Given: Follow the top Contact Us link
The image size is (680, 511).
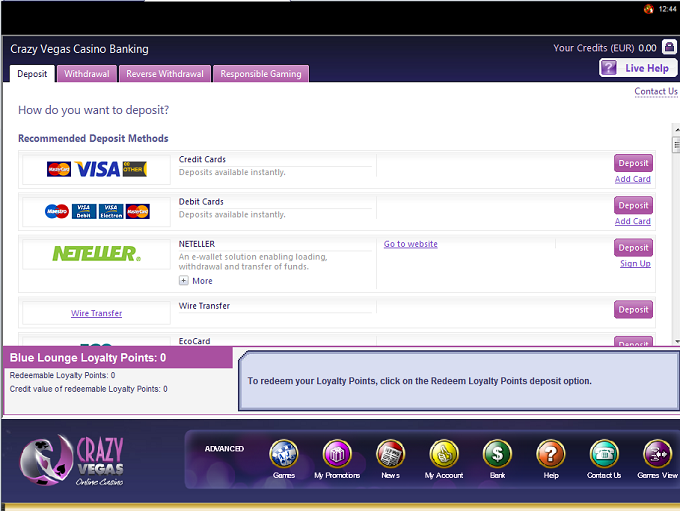Looking at the screenshot, I should 656,92.
